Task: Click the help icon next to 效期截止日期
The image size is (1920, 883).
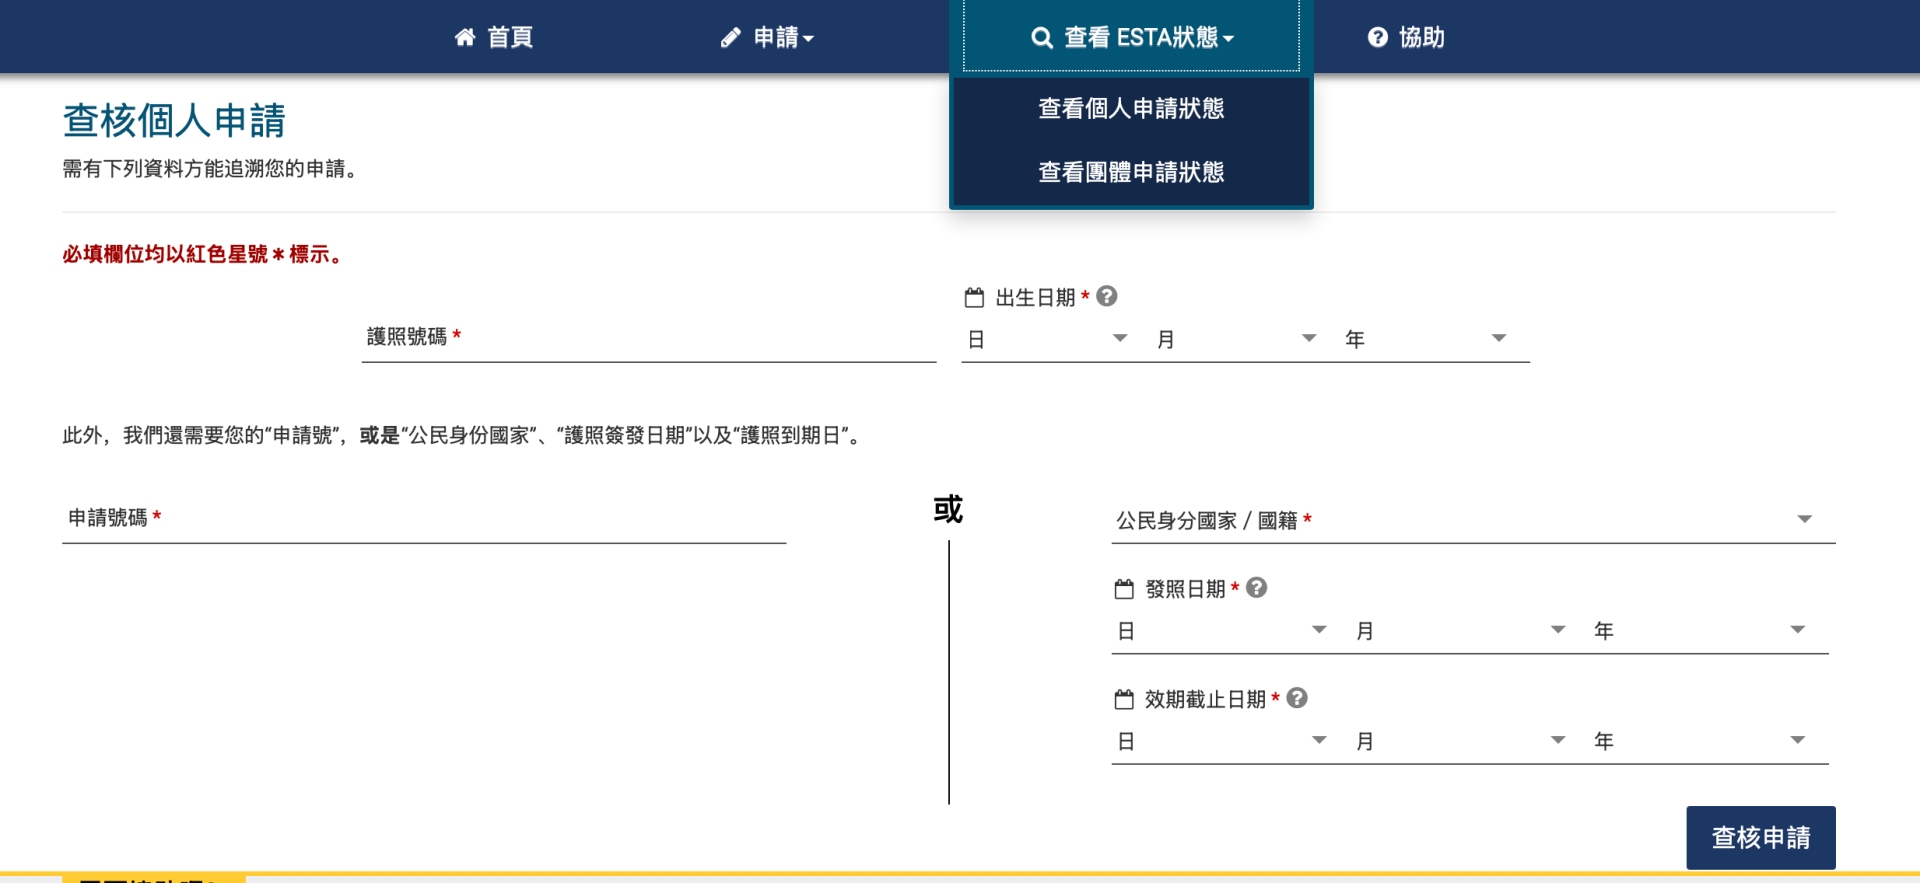Action: pyautogui.click(x=1297, y=698)
